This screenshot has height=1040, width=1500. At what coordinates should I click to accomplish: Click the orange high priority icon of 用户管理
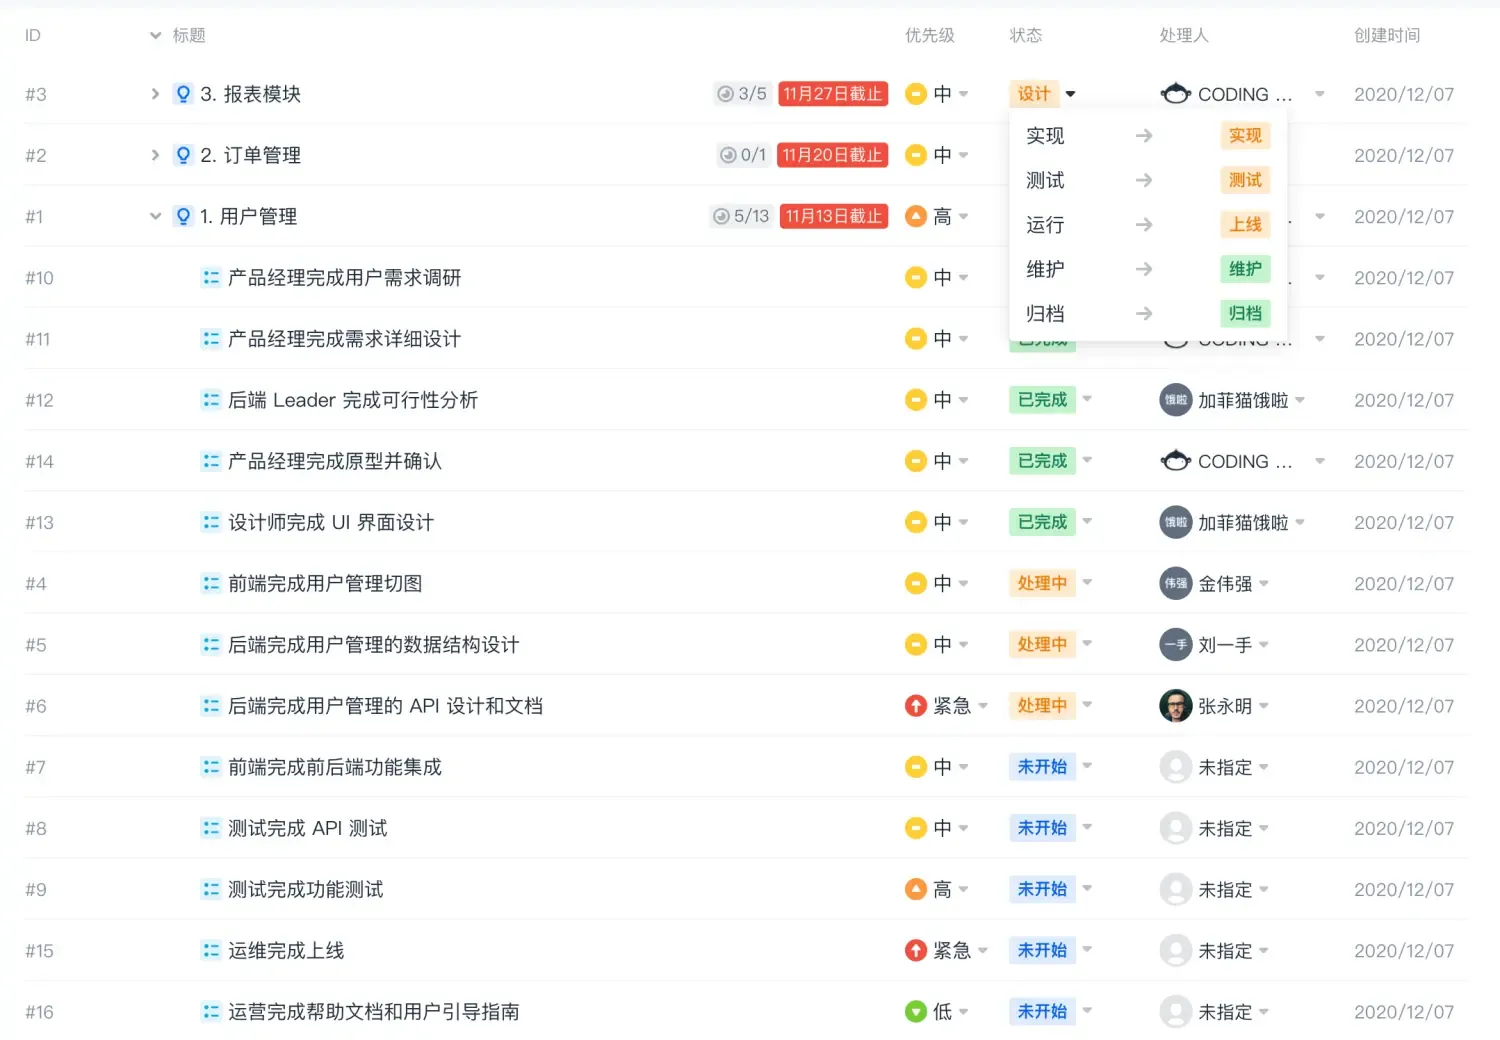pyautogui.click(x=916, y=216)
